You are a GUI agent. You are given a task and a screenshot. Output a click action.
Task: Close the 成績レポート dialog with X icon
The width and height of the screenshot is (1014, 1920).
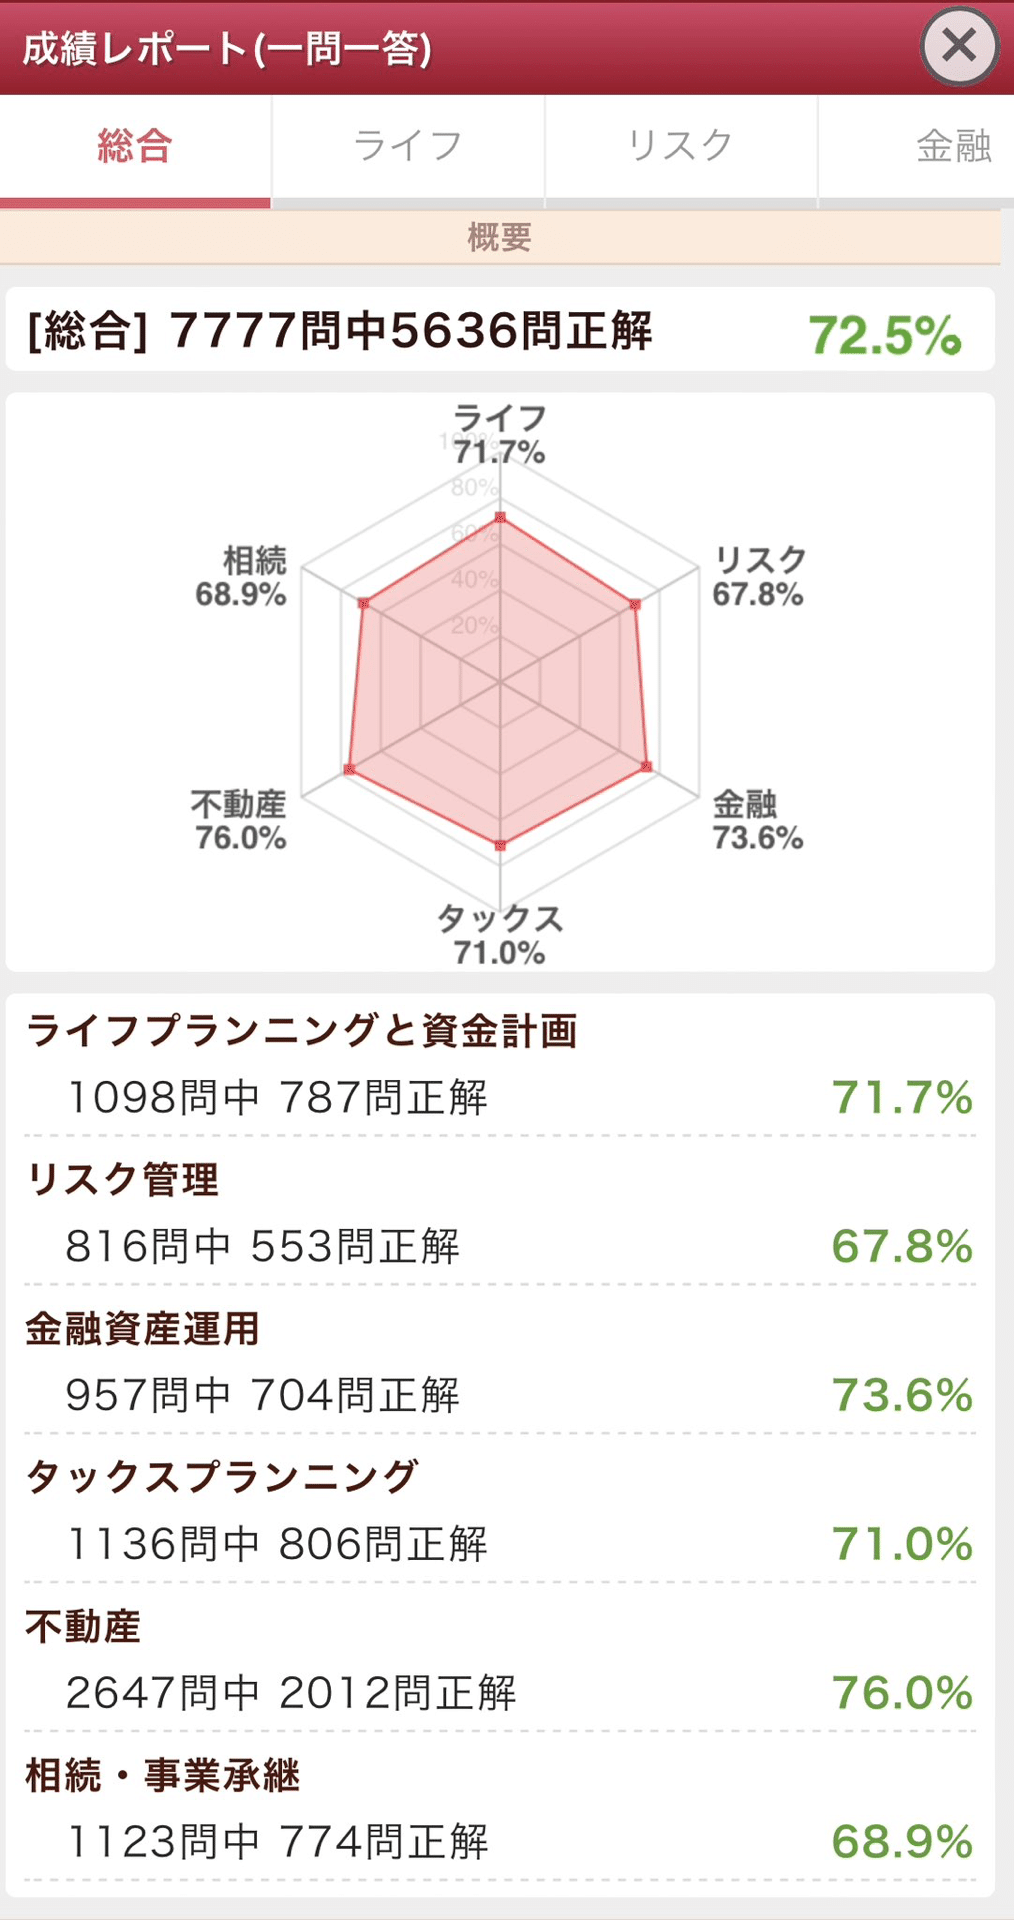959,46
